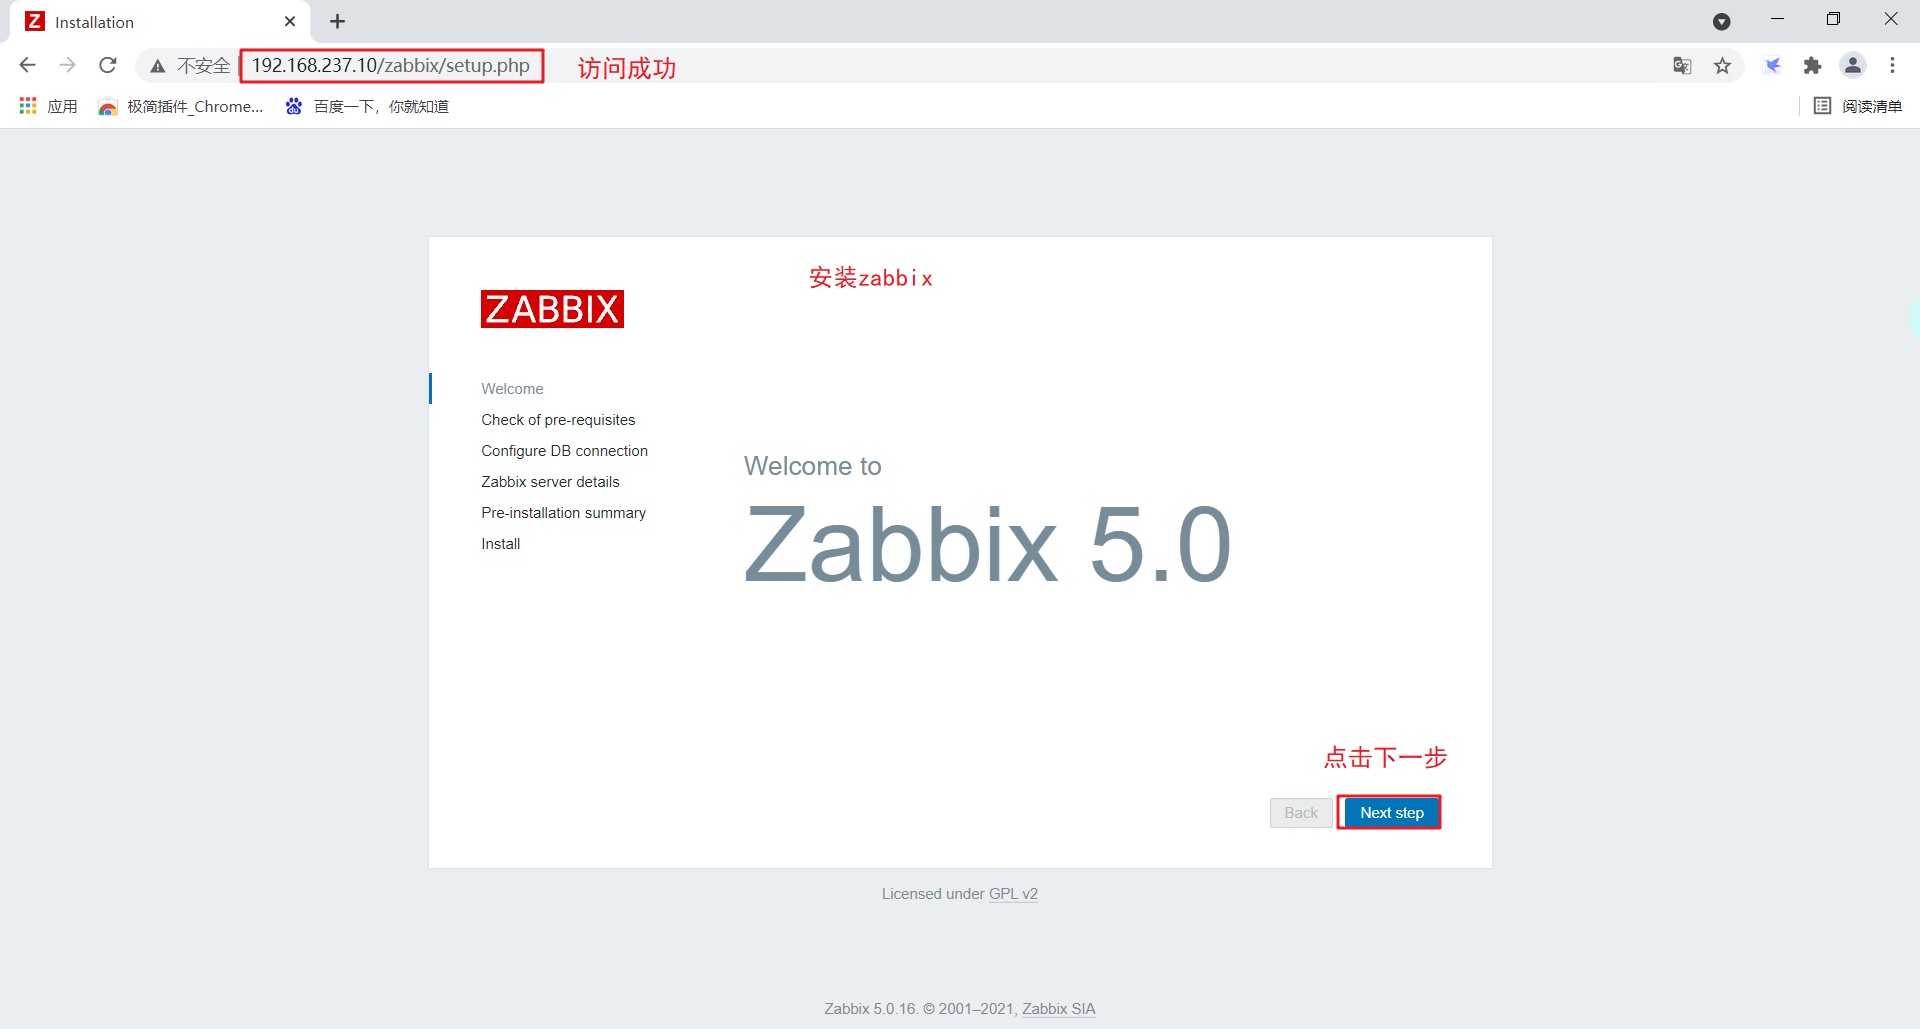Click the blue bird extension icon

click(x=1773, y=66)
